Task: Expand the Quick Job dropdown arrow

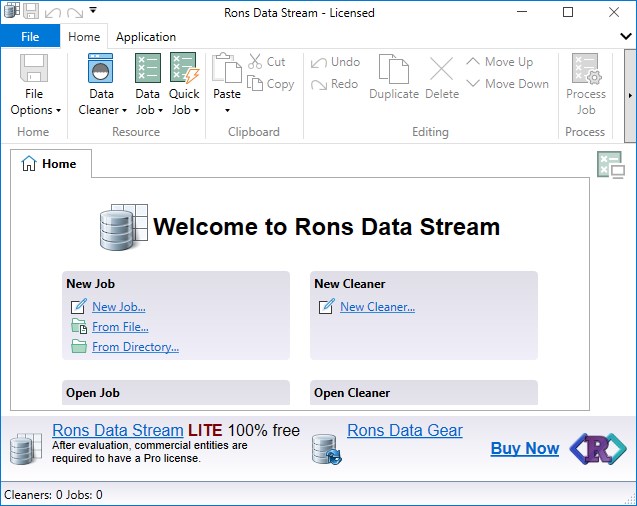Action: (x=196, y=110)
